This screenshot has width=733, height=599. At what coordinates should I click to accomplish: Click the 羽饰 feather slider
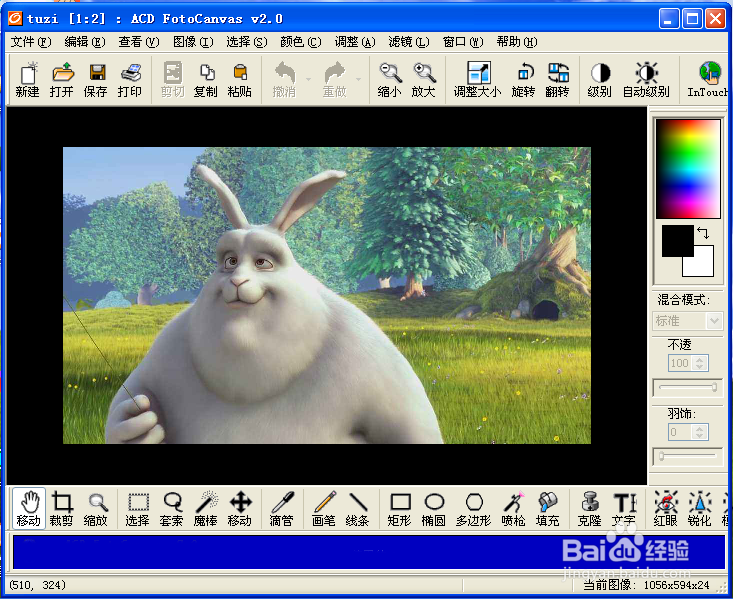click(x=688, y=456)
